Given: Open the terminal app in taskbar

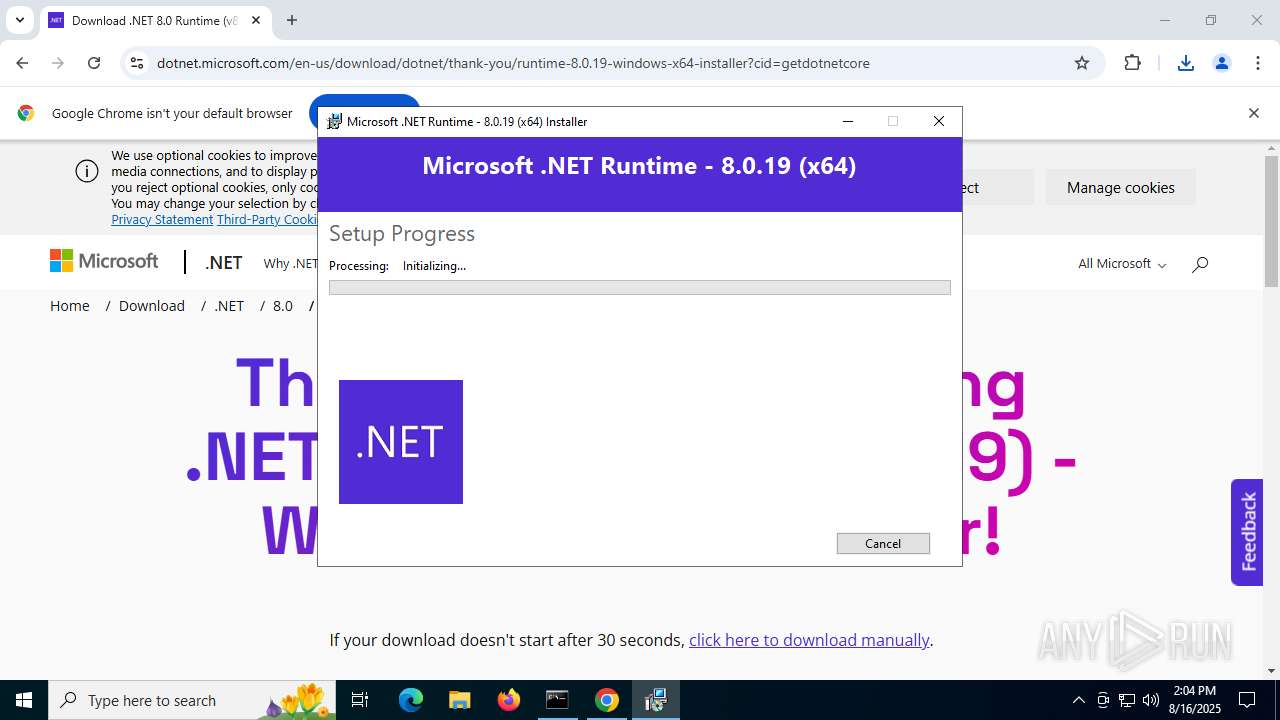Looking at the screenshot, I should [557, 700].
